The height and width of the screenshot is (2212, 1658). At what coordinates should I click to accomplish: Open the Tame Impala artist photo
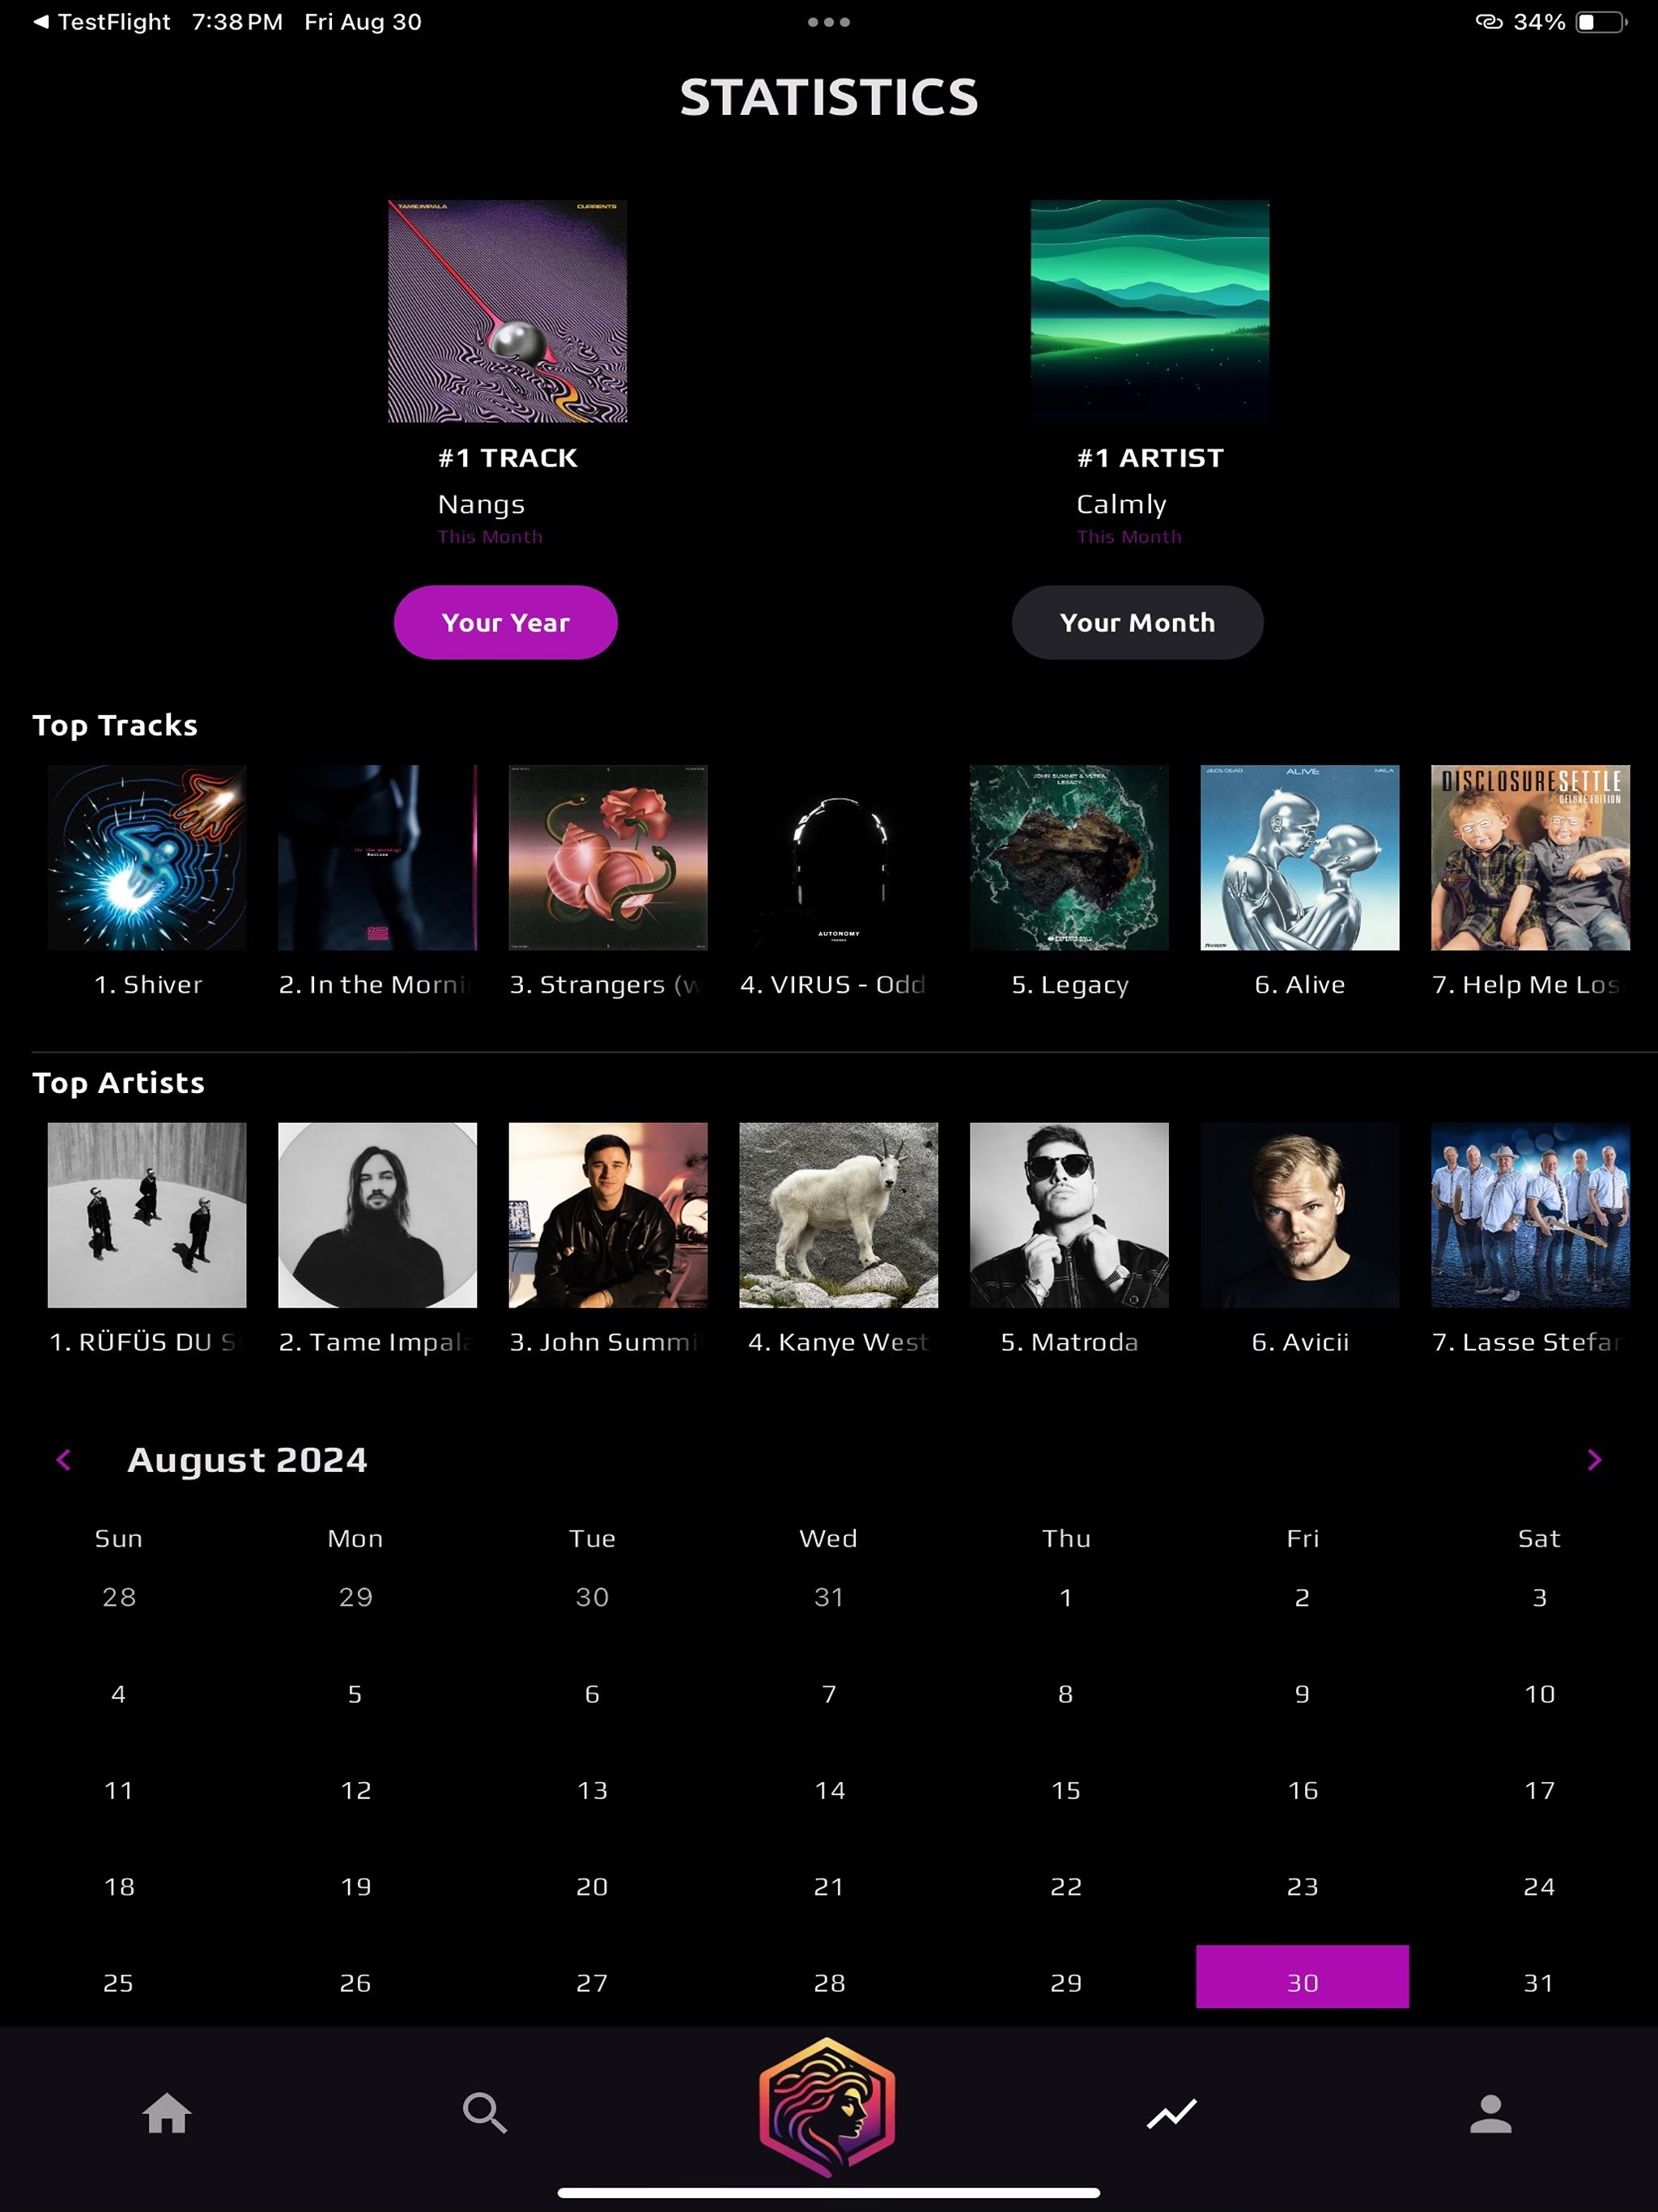coord(377,1215)
